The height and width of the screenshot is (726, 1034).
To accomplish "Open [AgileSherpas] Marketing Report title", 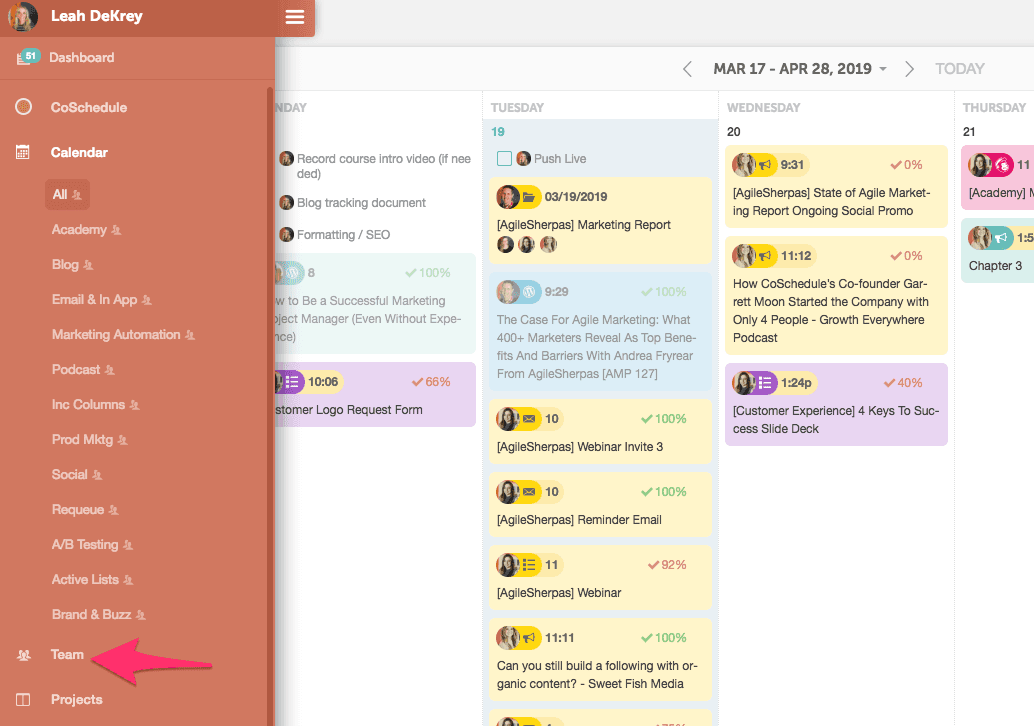I will (584, 225).
